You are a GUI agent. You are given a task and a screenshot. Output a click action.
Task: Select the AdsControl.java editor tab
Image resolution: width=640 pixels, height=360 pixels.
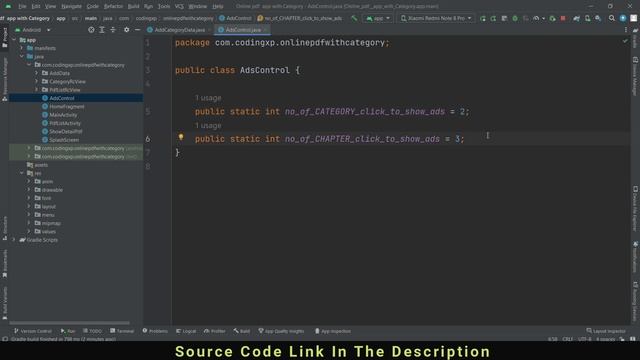click(x=242, y=30)
